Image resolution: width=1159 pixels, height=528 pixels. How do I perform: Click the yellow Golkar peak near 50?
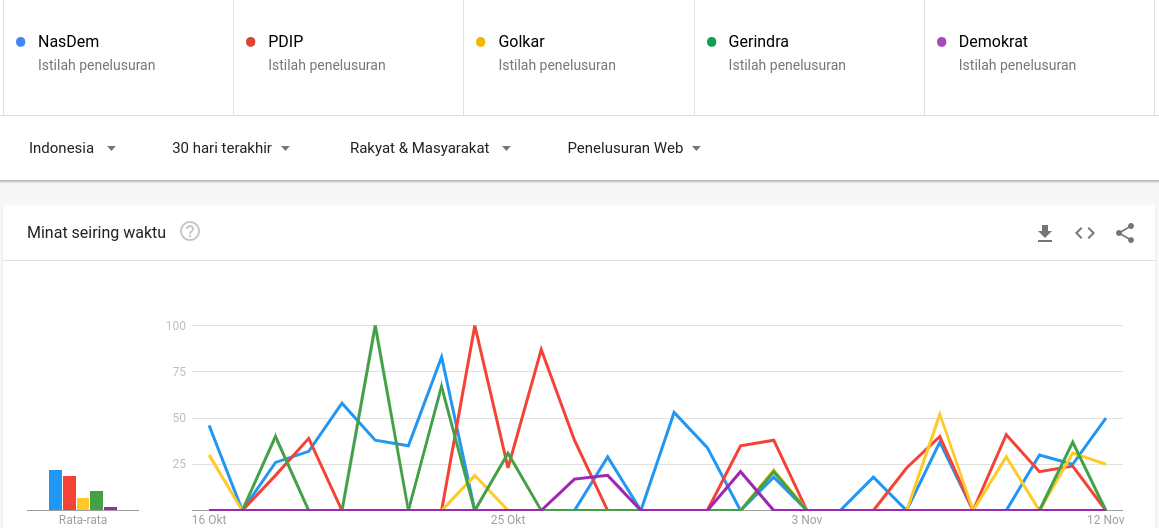pyautogui.click(x=939, y=414)
